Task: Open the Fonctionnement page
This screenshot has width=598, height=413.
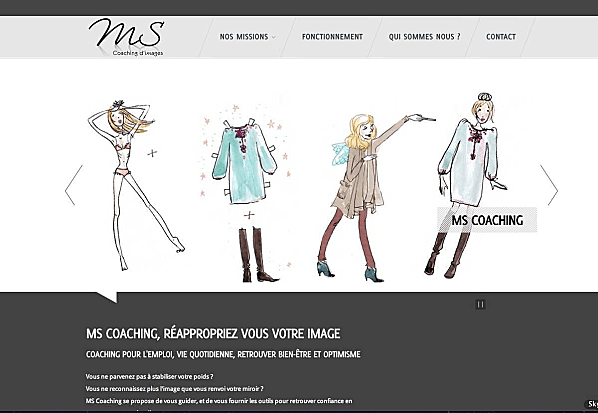Action: point(332,37)
